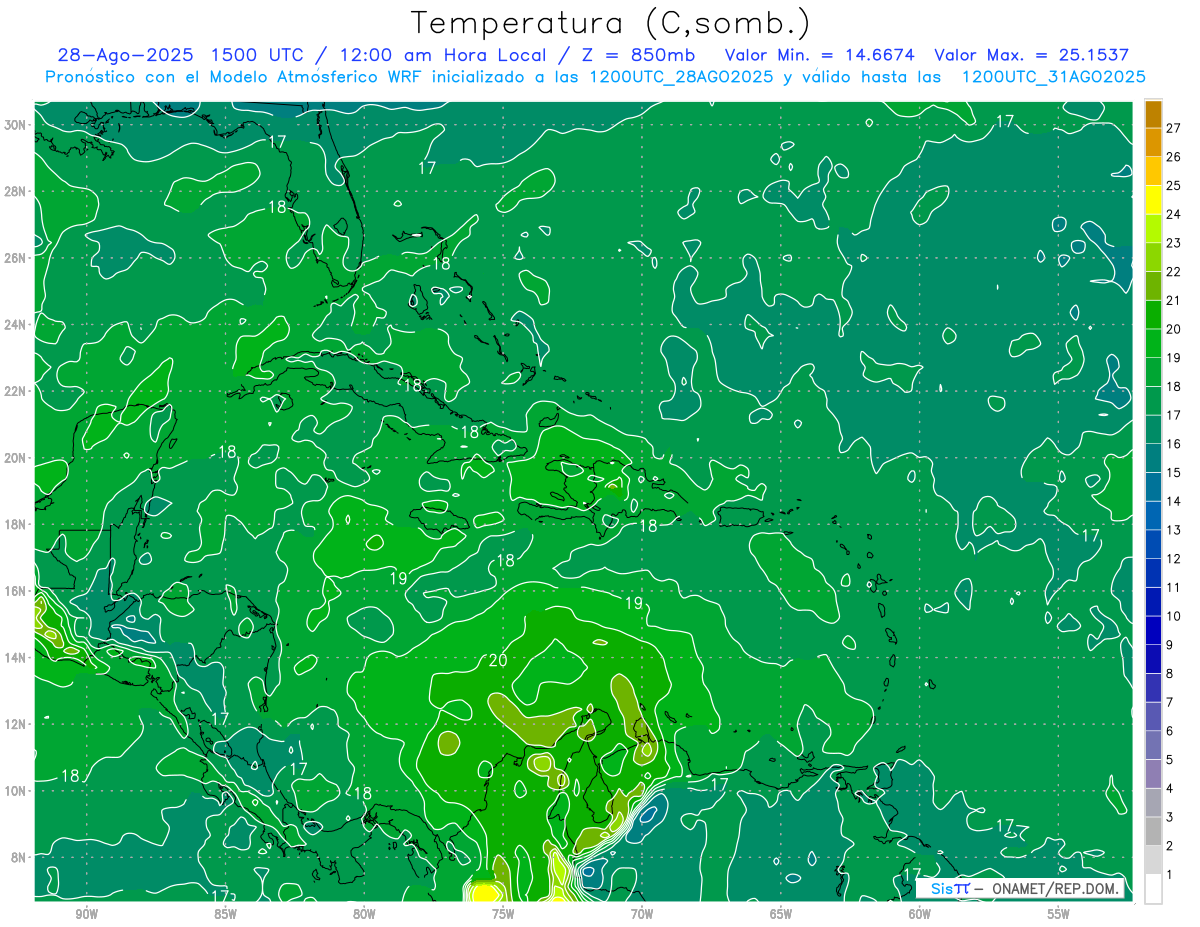Click legend value "11" on color scale
The height and width of the screenshot is (927, 1200).
pos(1173,588)
